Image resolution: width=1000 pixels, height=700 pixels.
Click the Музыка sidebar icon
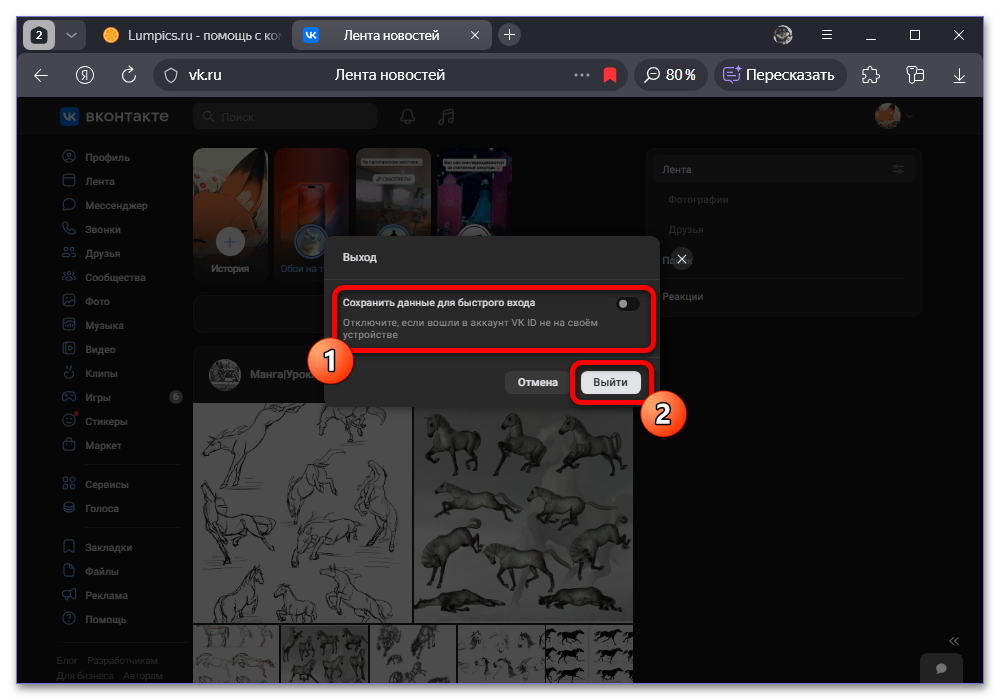click(x=69, y=324)
